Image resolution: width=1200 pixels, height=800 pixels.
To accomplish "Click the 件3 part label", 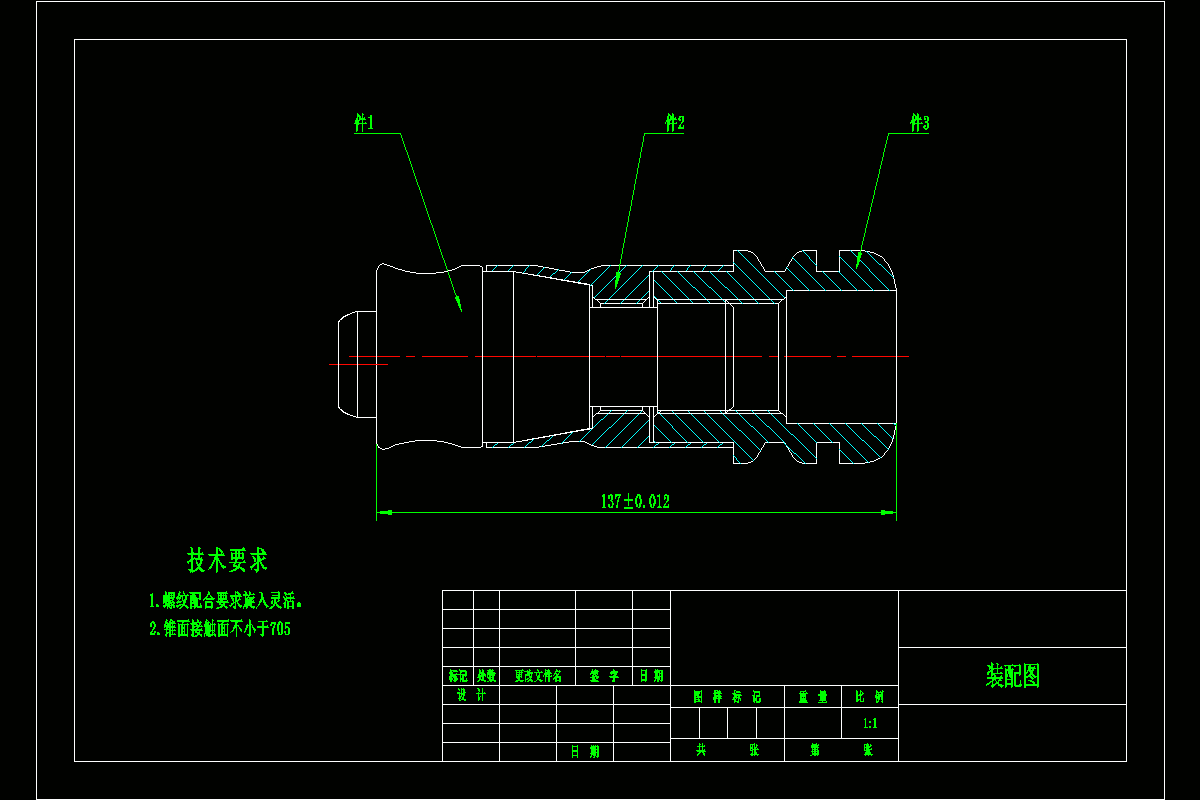I will 919,123.
